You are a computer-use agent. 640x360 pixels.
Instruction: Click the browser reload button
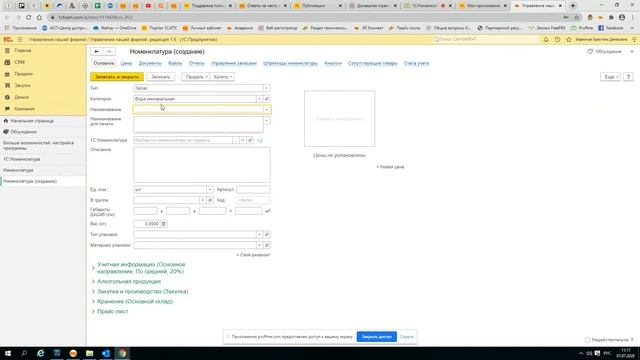click(29, 18)
